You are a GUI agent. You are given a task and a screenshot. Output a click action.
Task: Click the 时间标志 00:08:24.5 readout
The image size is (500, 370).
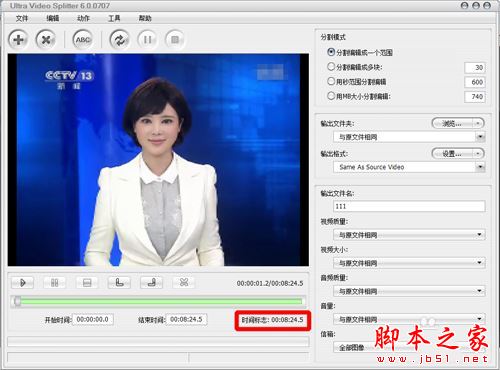point(273,320)
